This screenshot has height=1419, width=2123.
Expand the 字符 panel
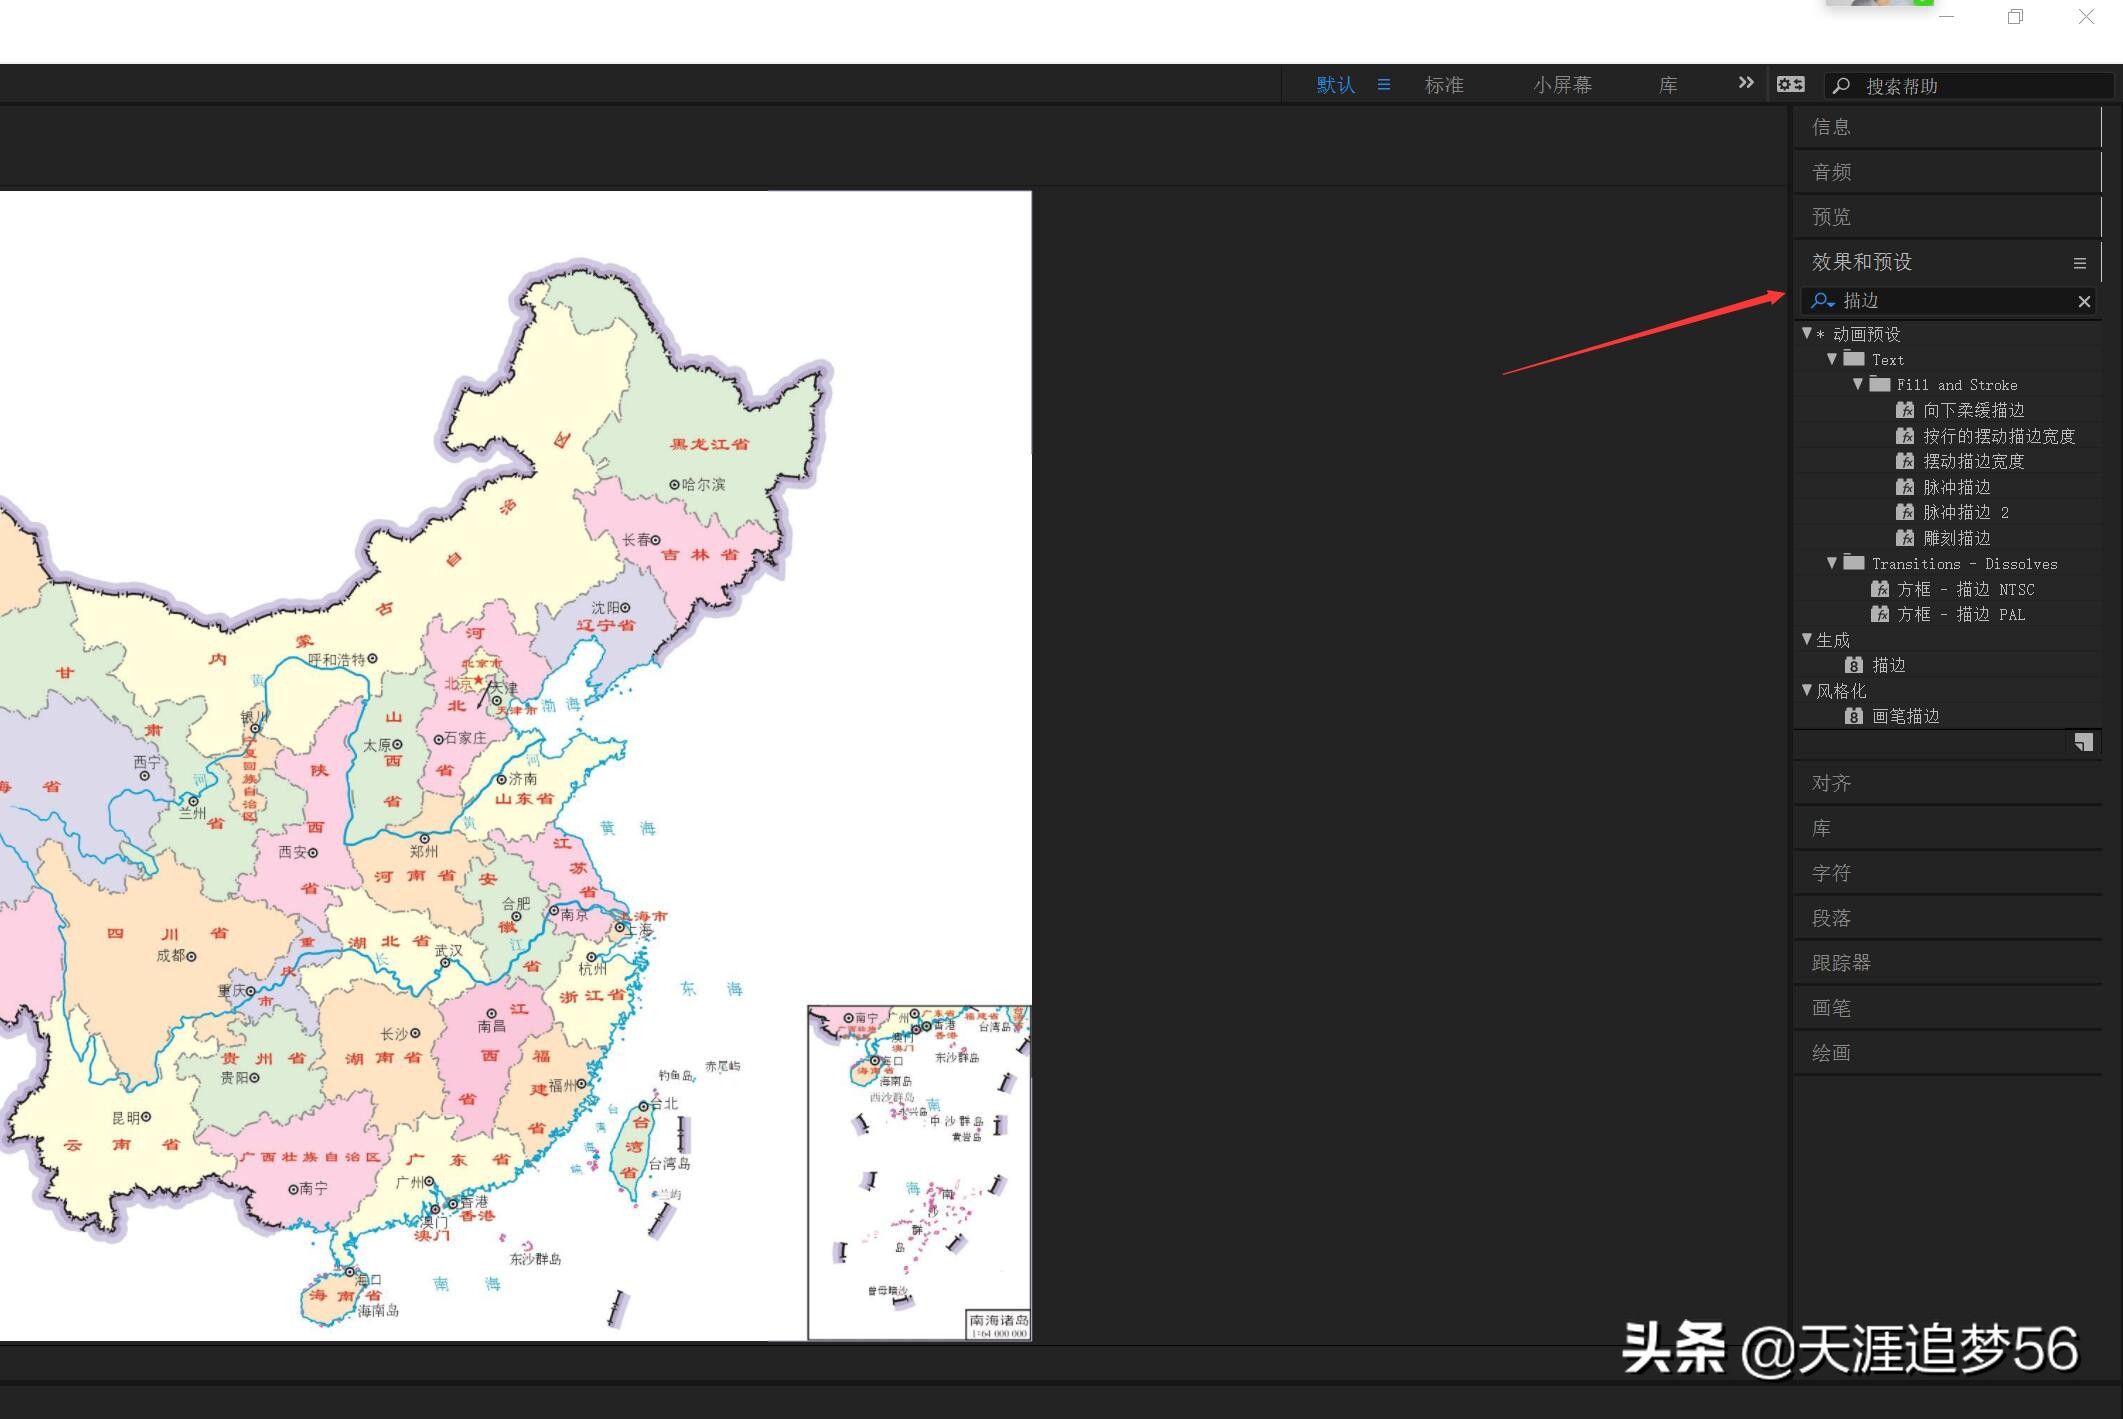(1831, 873)
